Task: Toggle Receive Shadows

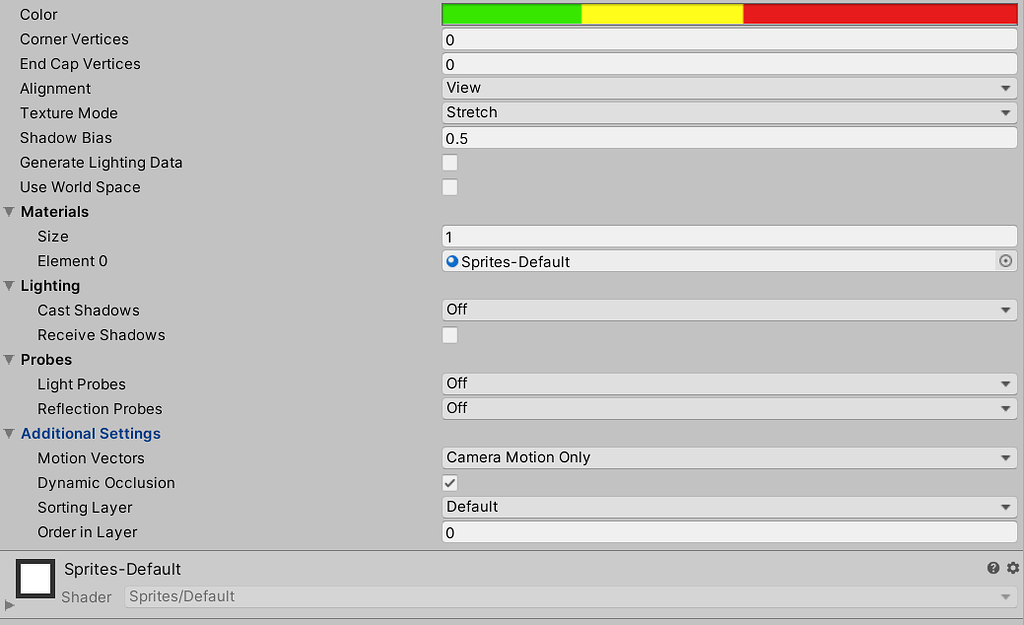Action: pos(449,334)
